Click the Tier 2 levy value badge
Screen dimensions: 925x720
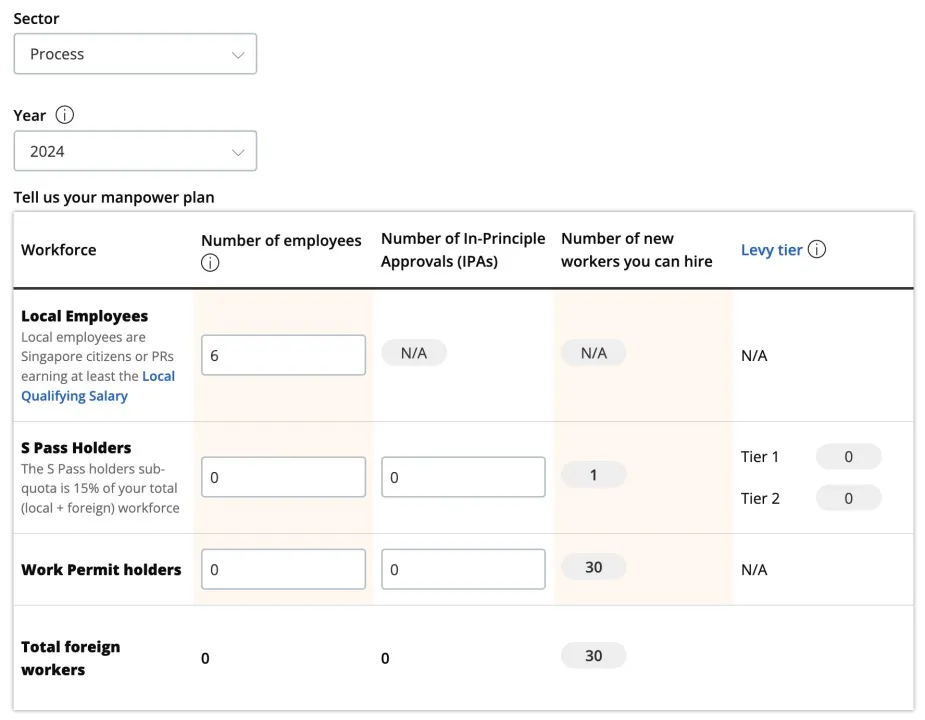coord(848,498)
